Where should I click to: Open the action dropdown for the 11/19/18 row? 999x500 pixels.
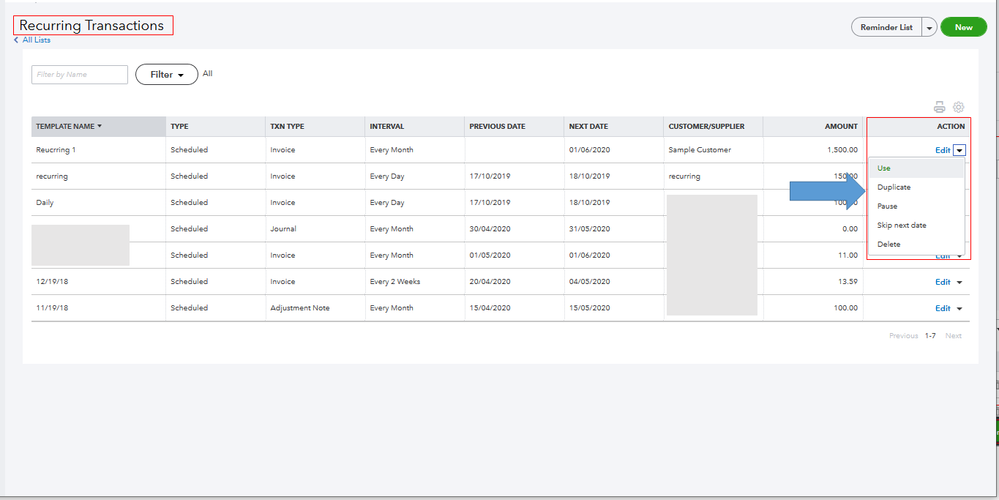point(959,308)
